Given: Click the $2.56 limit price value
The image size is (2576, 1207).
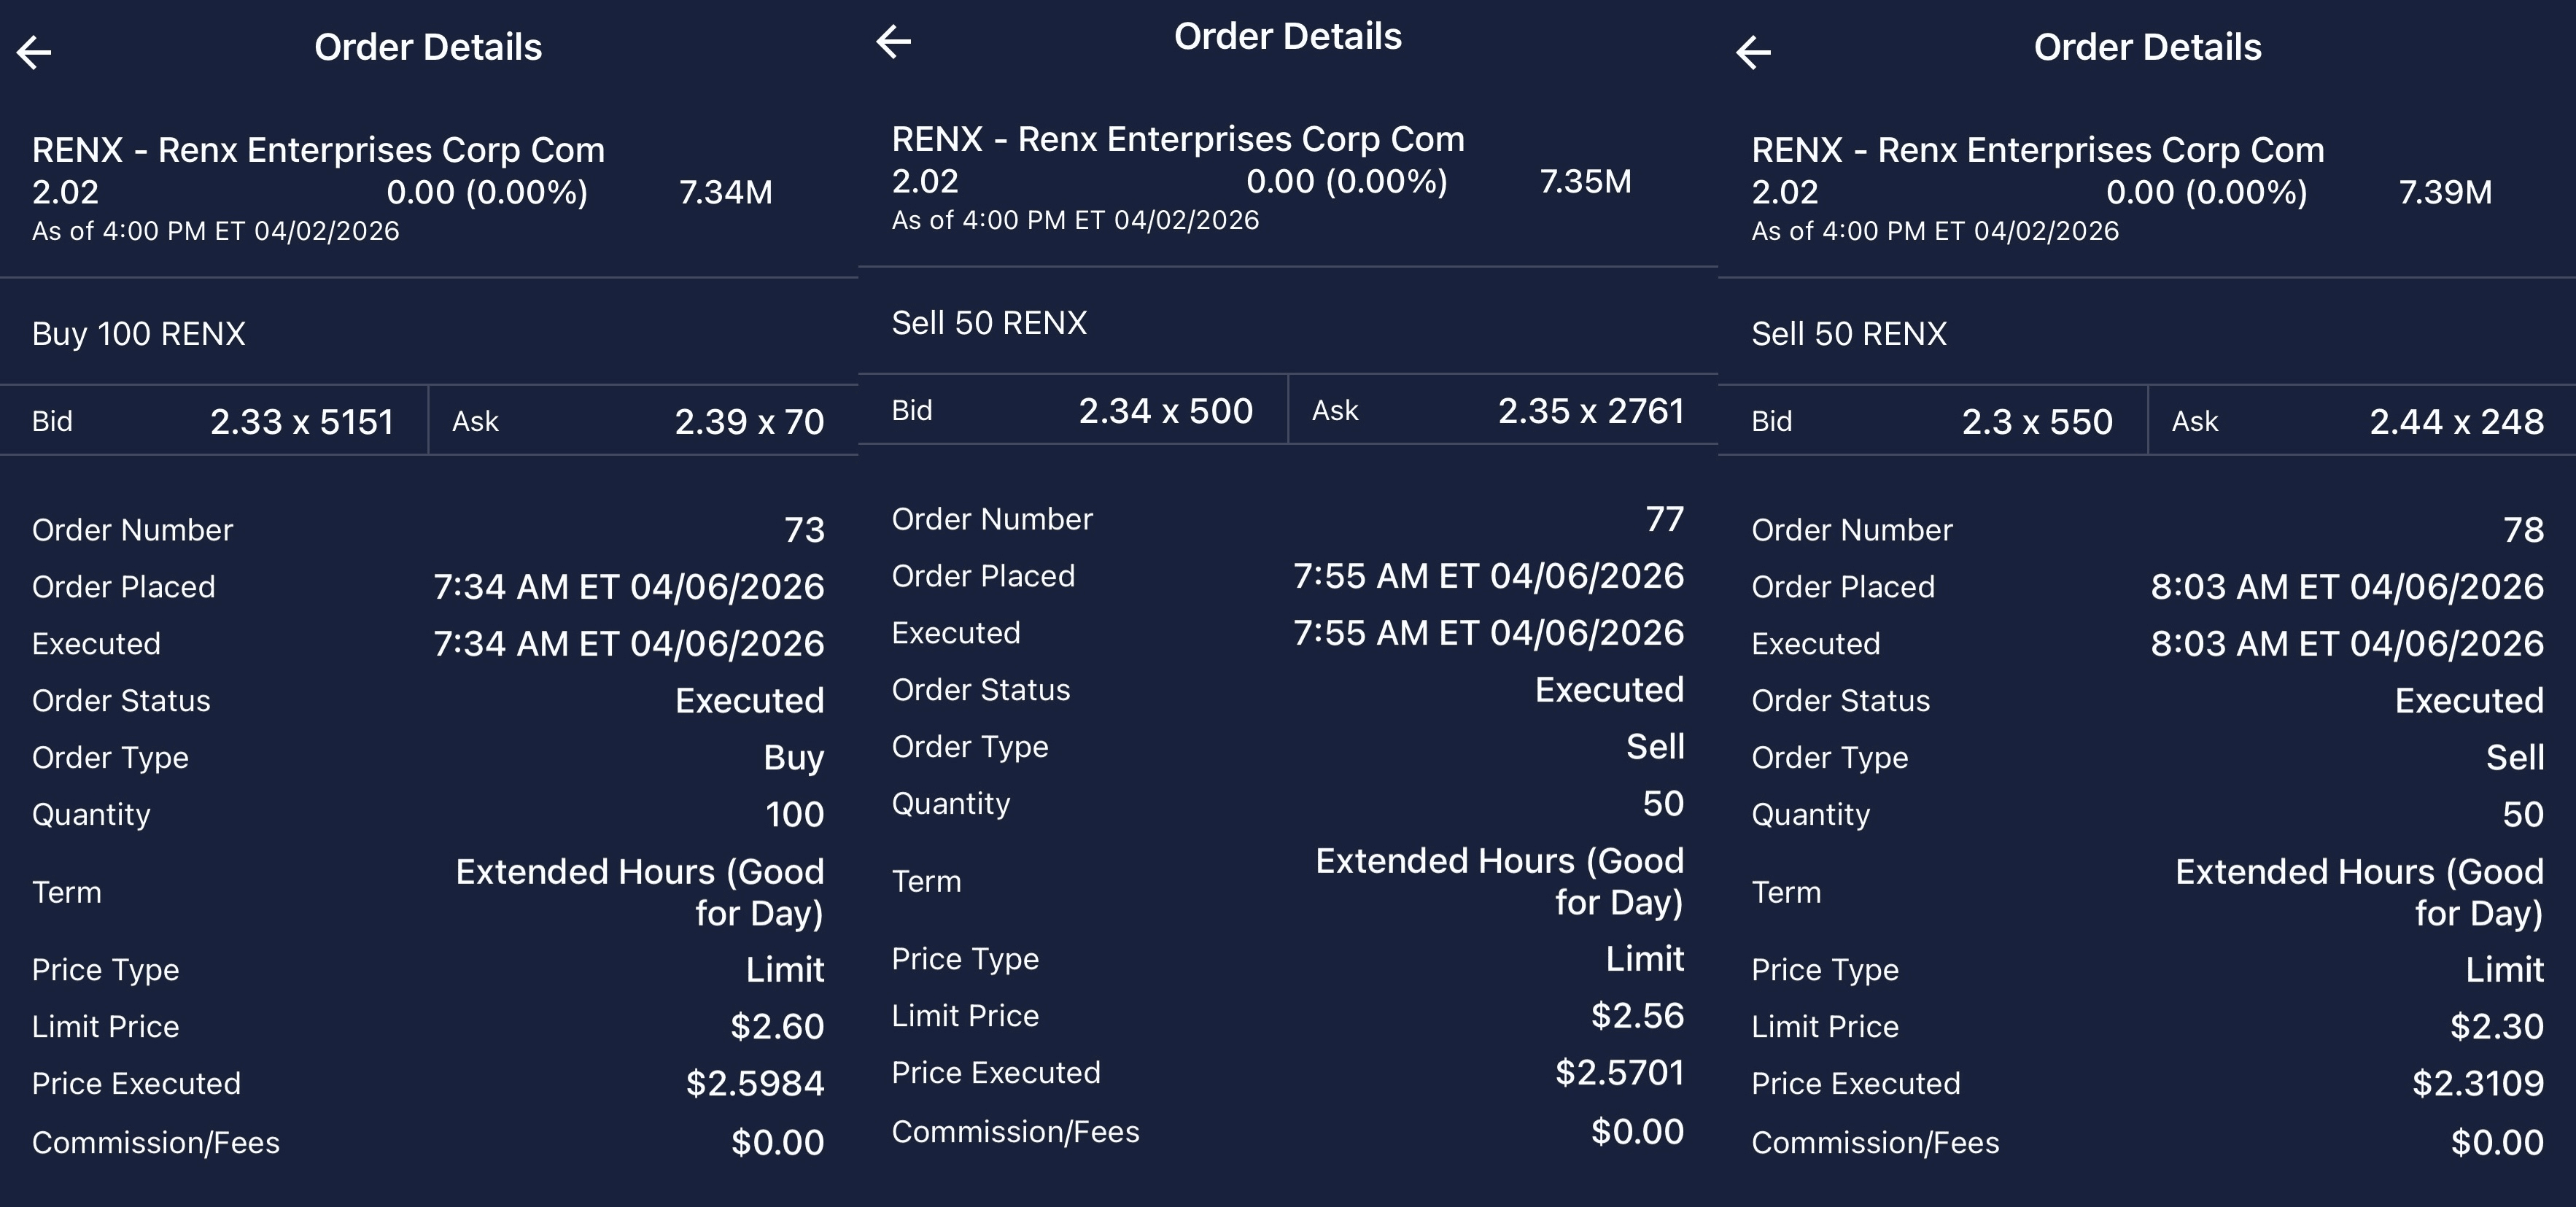Looking at the screenshot, I should [x=1637, y=1016].
